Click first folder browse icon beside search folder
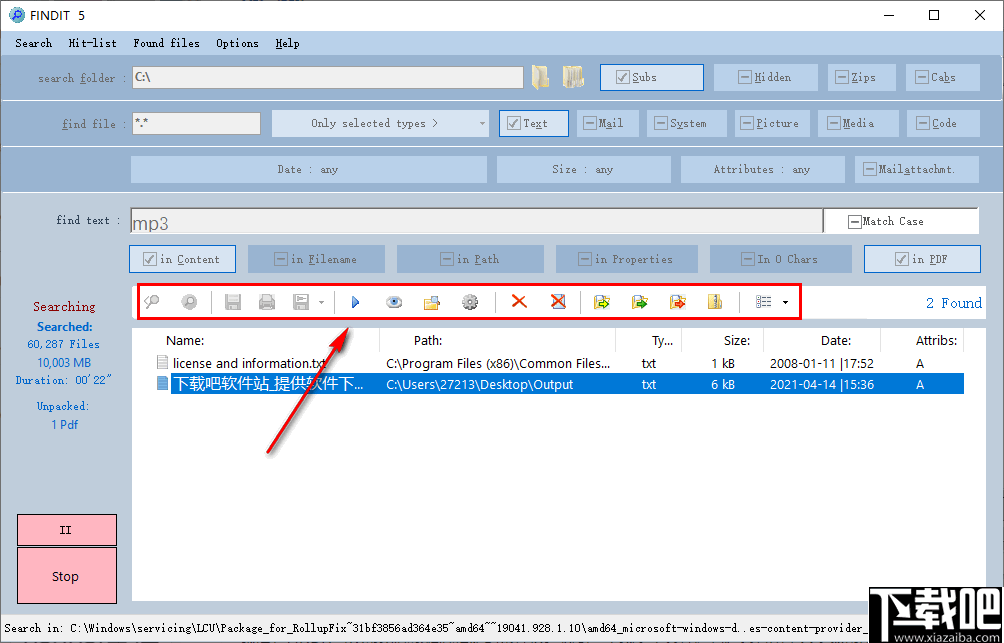Viewport: 1004px width, 643px height. coord(540,77)
